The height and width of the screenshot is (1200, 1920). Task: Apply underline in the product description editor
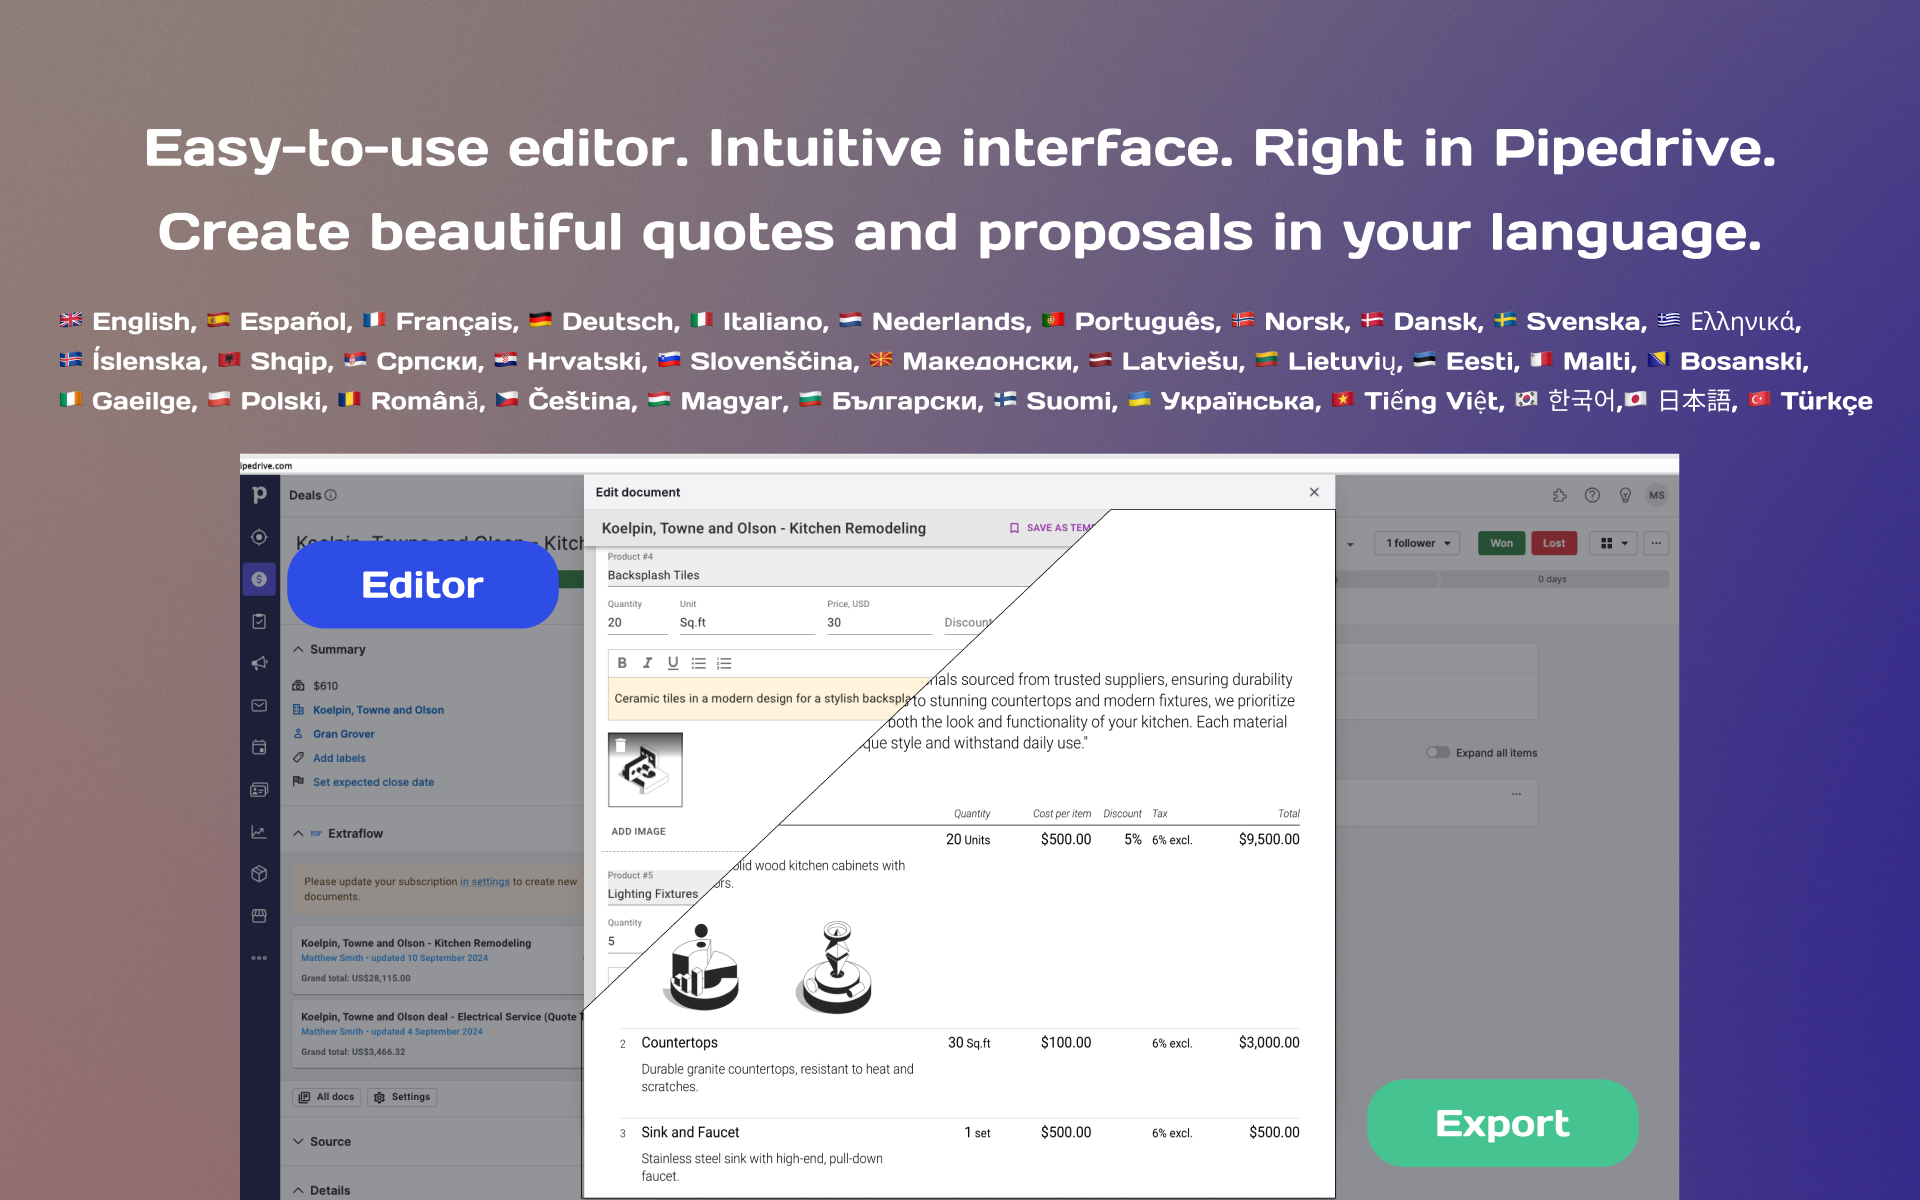[673, 663]
